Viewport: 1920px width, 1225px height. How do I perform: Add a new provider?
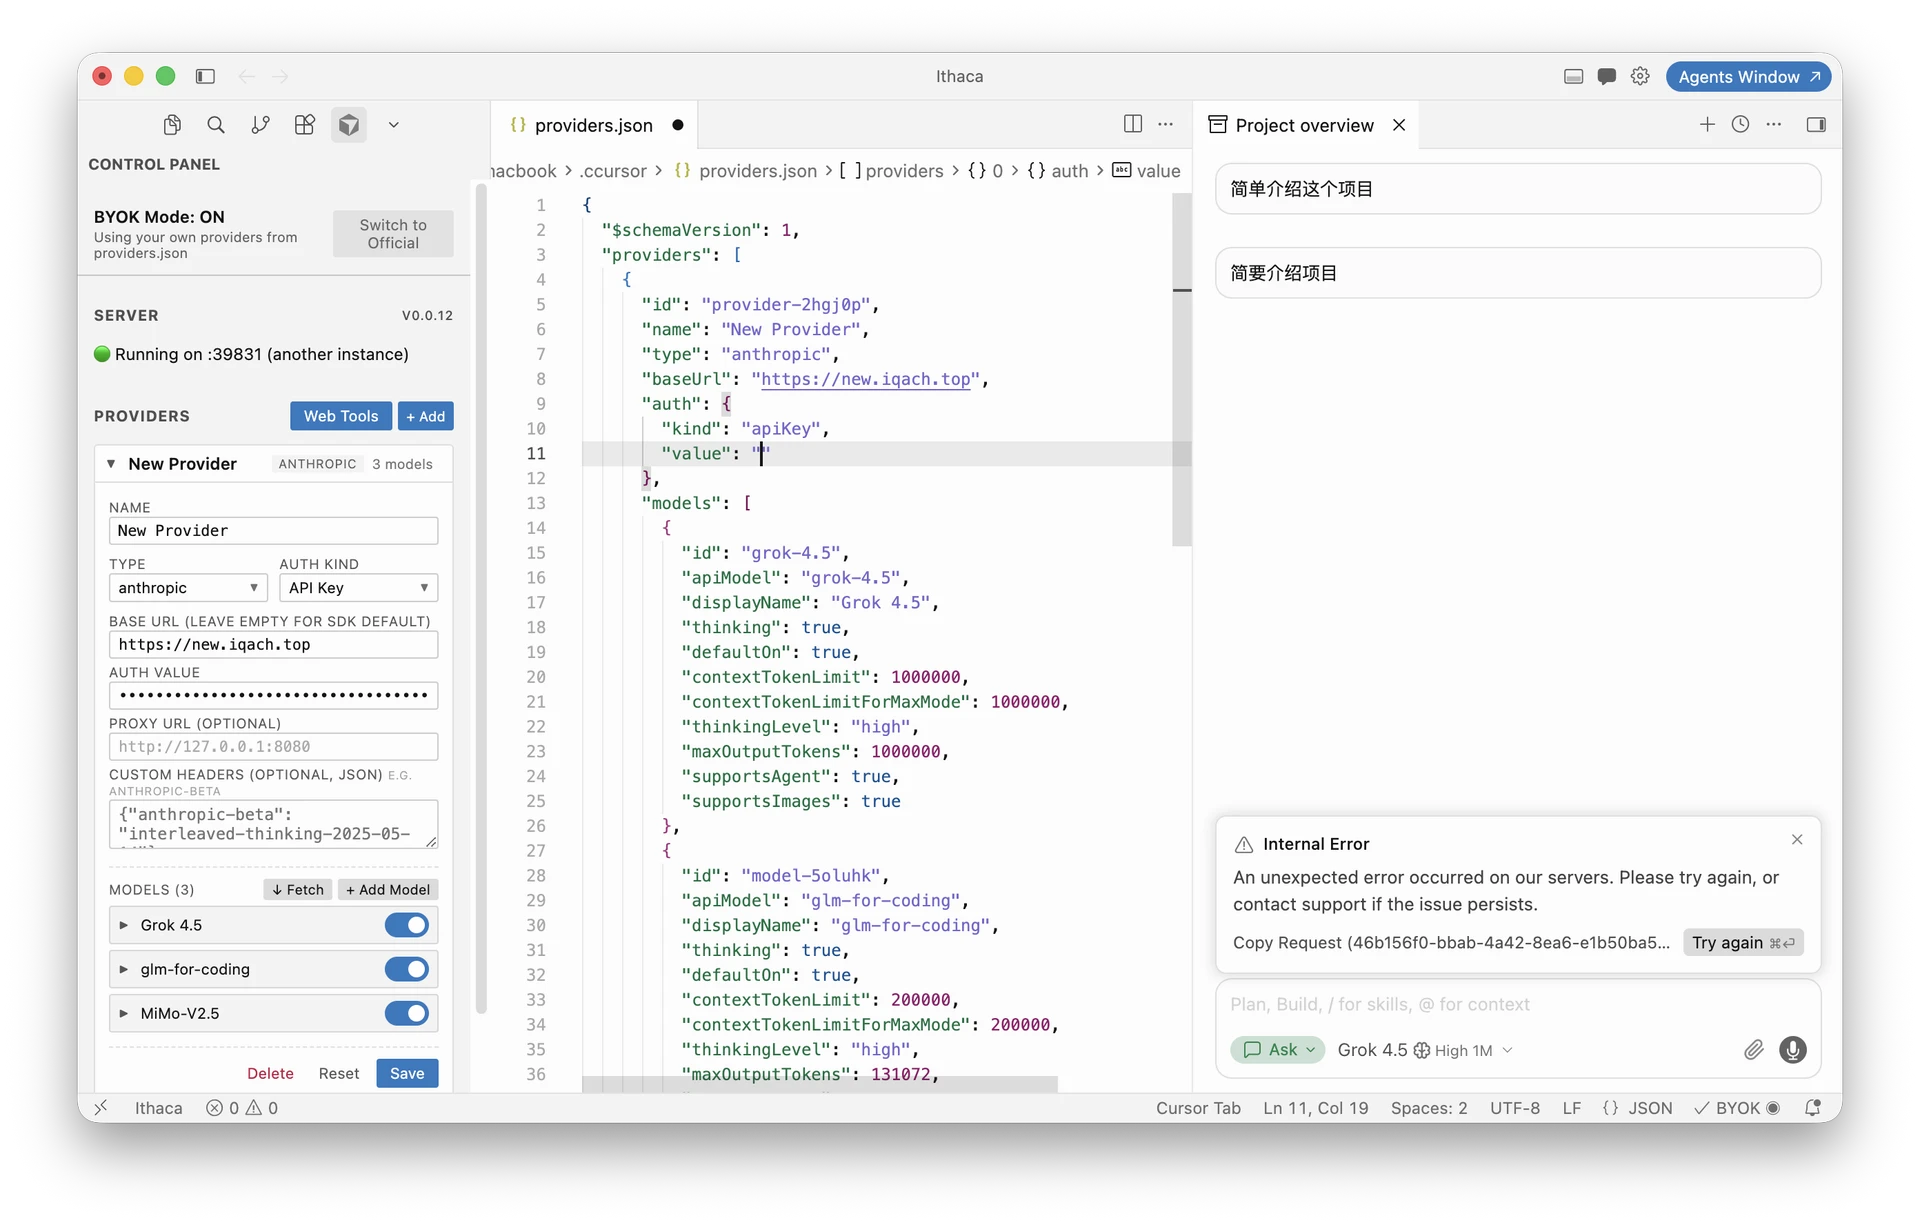click(426, 416)
